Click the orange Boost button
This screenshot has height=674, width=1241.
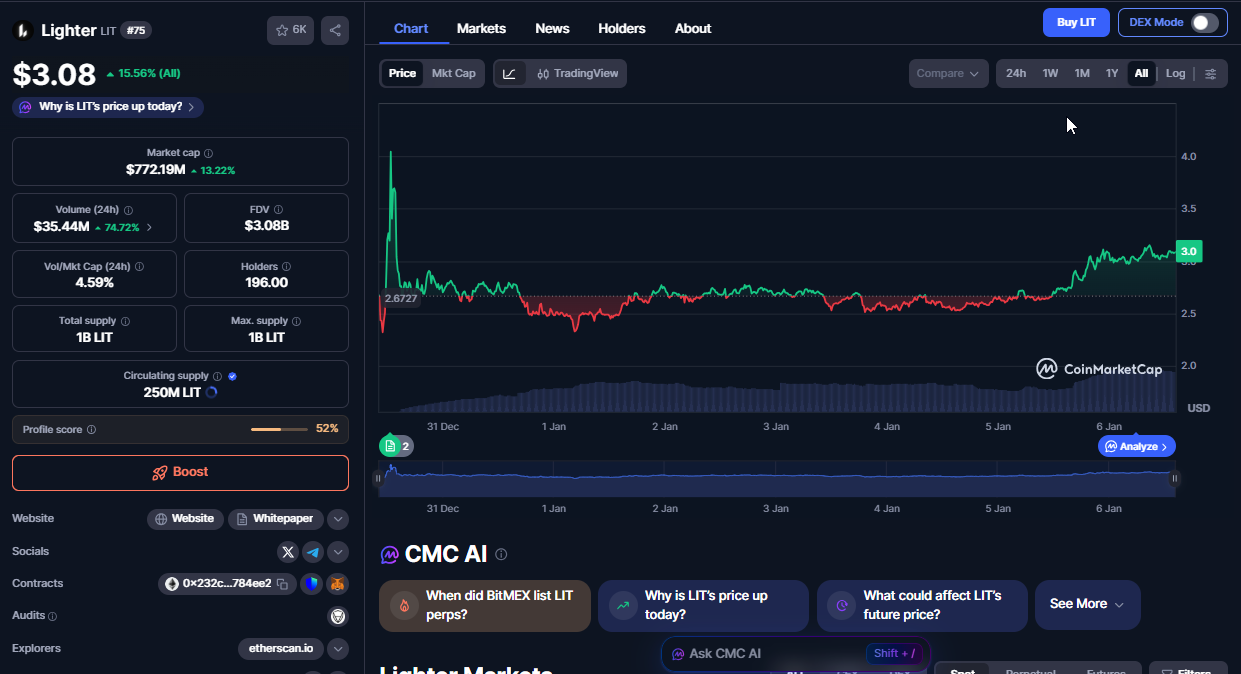point(180,472)
